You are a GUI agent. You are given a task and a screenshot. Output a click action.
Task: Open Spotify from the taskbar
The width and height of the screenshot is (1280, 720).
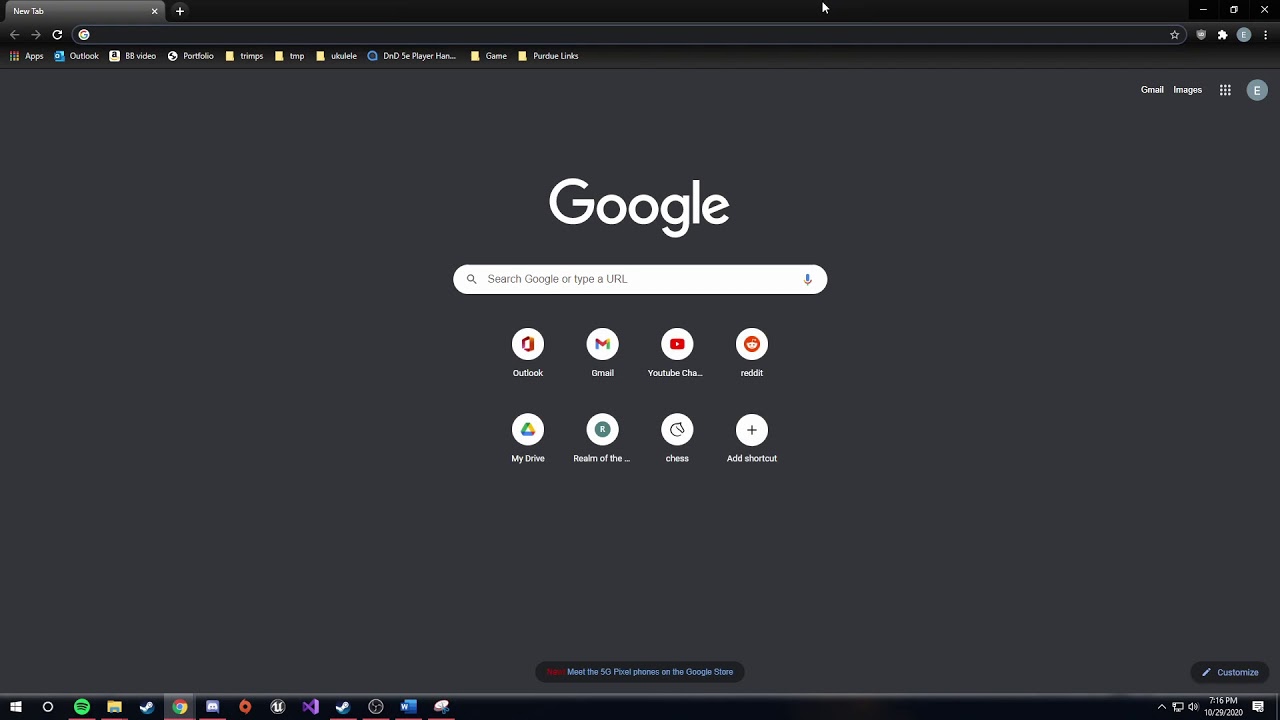[x=82, y=707]
